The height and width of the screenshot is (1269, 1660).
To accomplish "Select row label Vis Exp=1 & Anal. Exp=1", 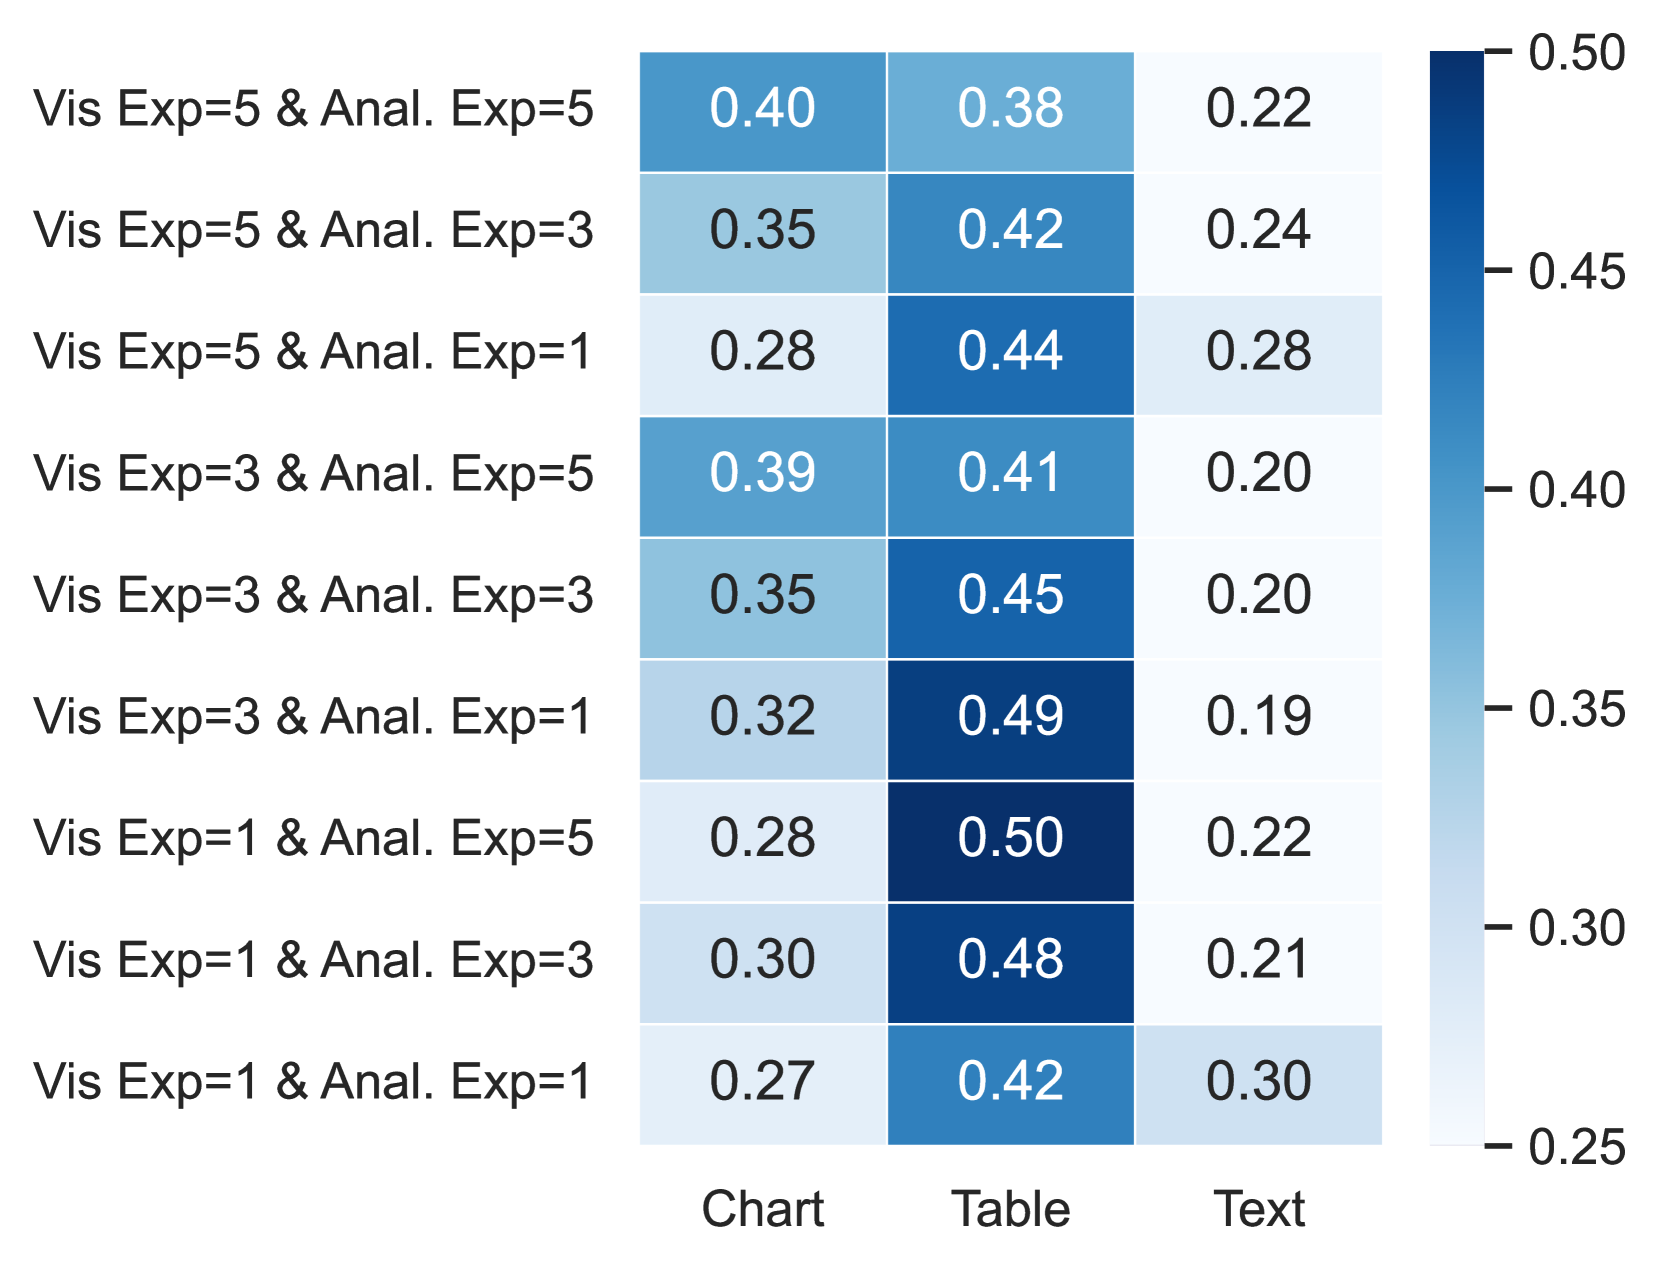I will [313, 1081].
